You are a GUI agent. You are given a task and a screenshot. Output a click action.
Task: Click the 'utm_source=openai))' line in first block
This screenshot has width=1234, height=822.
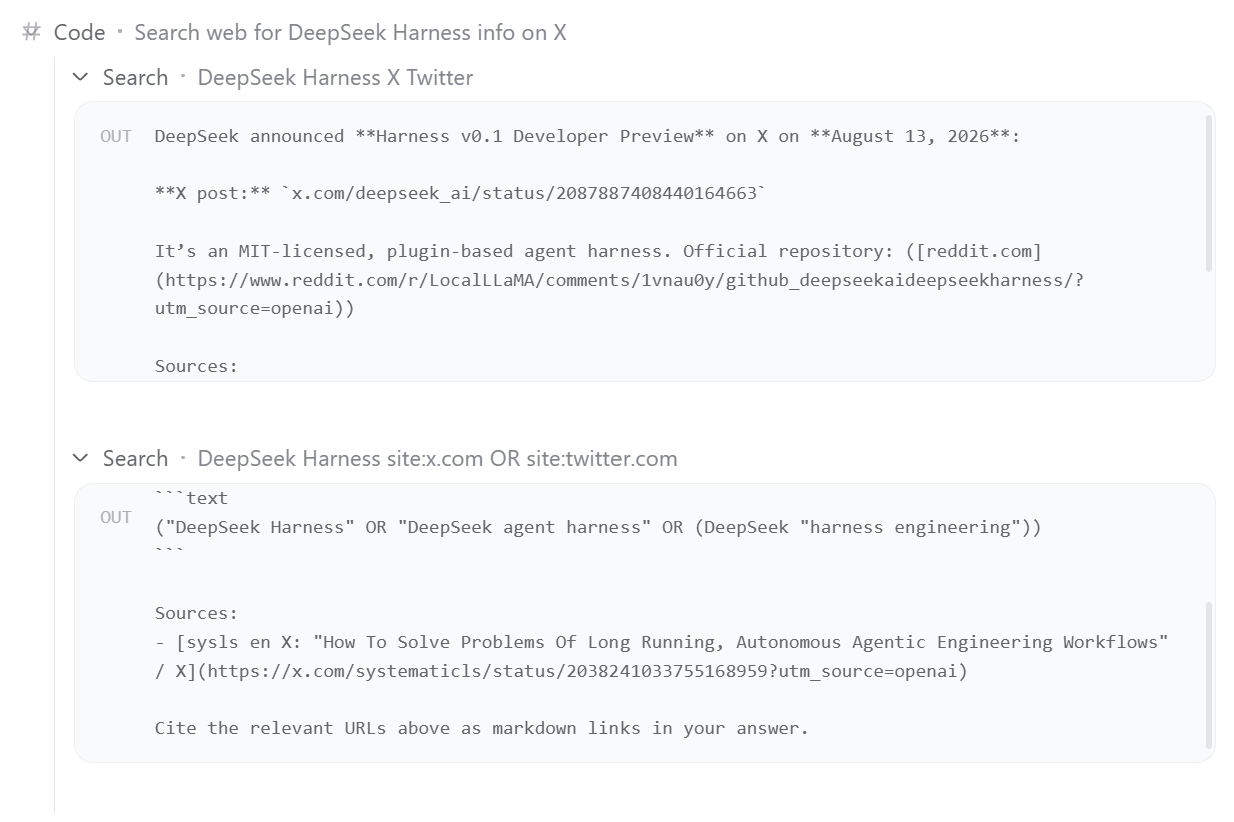(x=254, y=309)
